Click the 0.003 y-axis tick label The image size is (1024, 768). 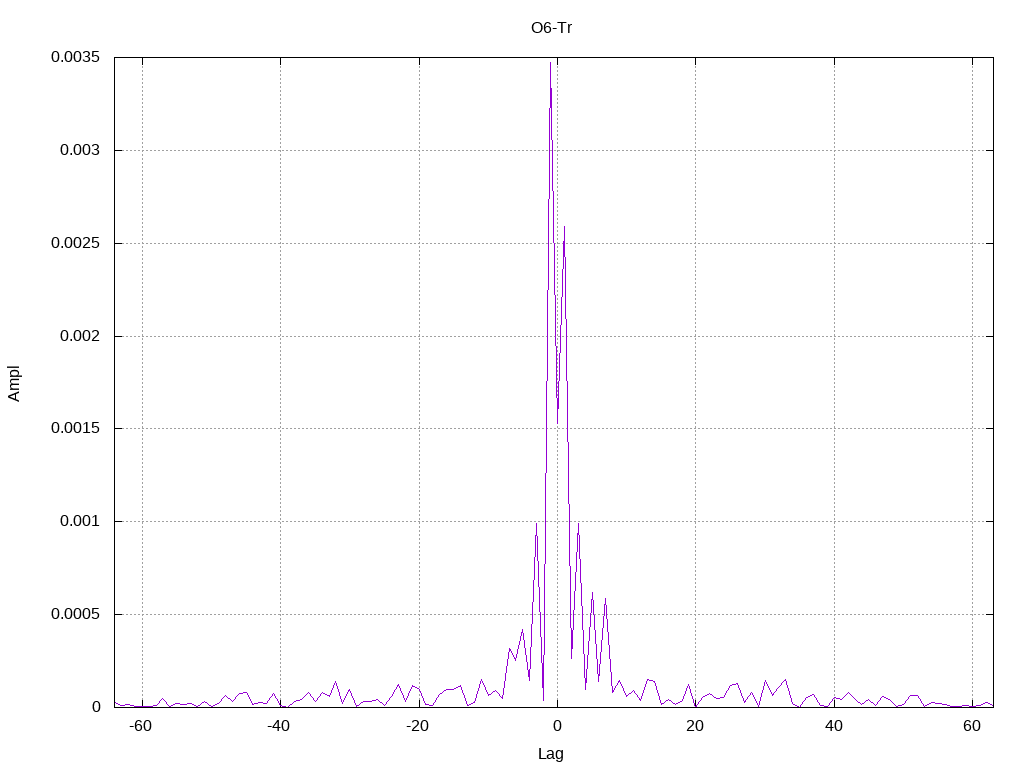click(x=80, y=150)
